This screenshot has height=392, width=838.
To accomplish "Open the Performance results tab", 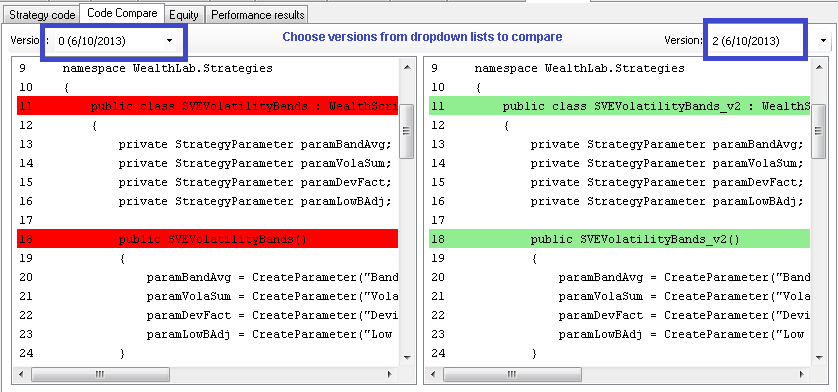I will pyautogui.click(x=258, y=15).
